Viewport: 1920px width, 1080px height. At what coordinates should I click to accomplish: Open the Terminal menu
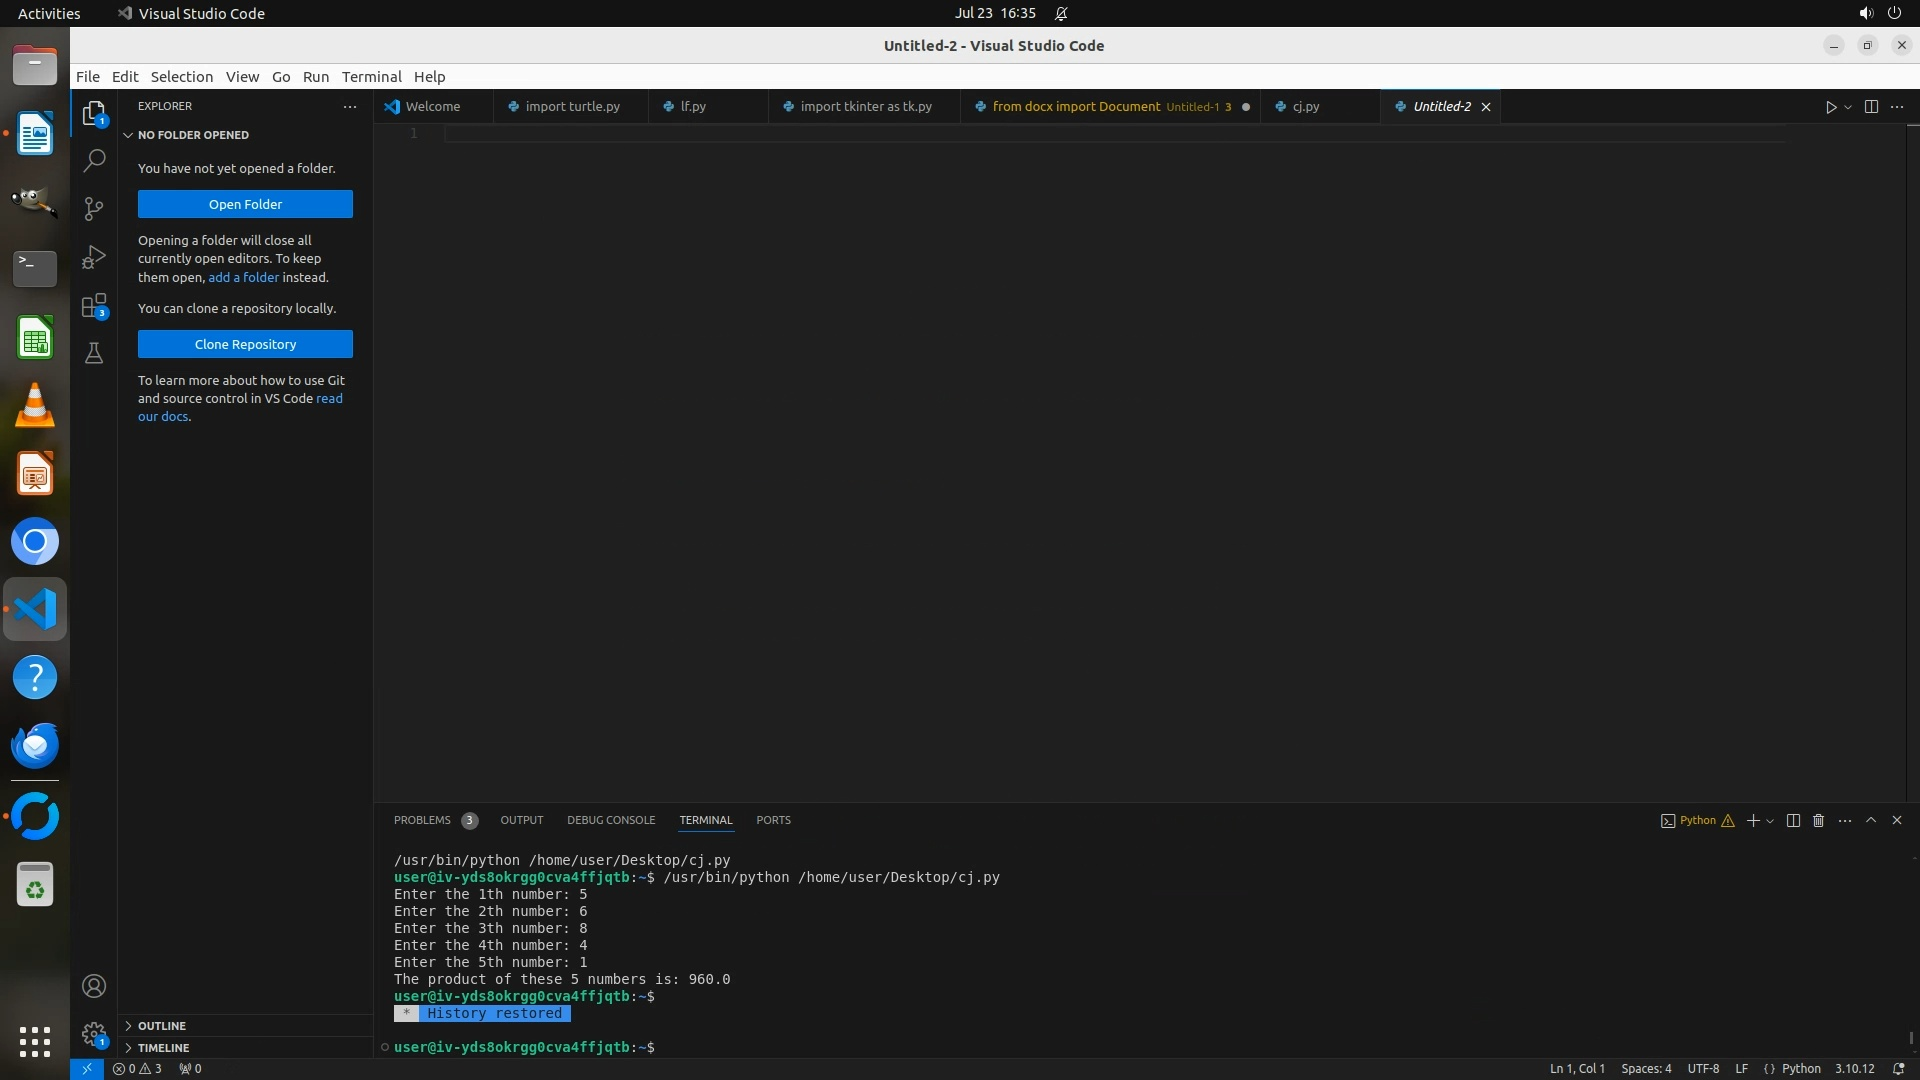[x=371, y=77]
